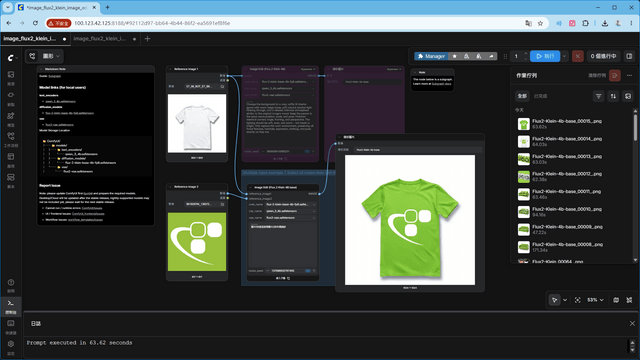The image size is (640, 360).
Task: Click the star favorites icon beside Manager
Action: tap(454, 56)
